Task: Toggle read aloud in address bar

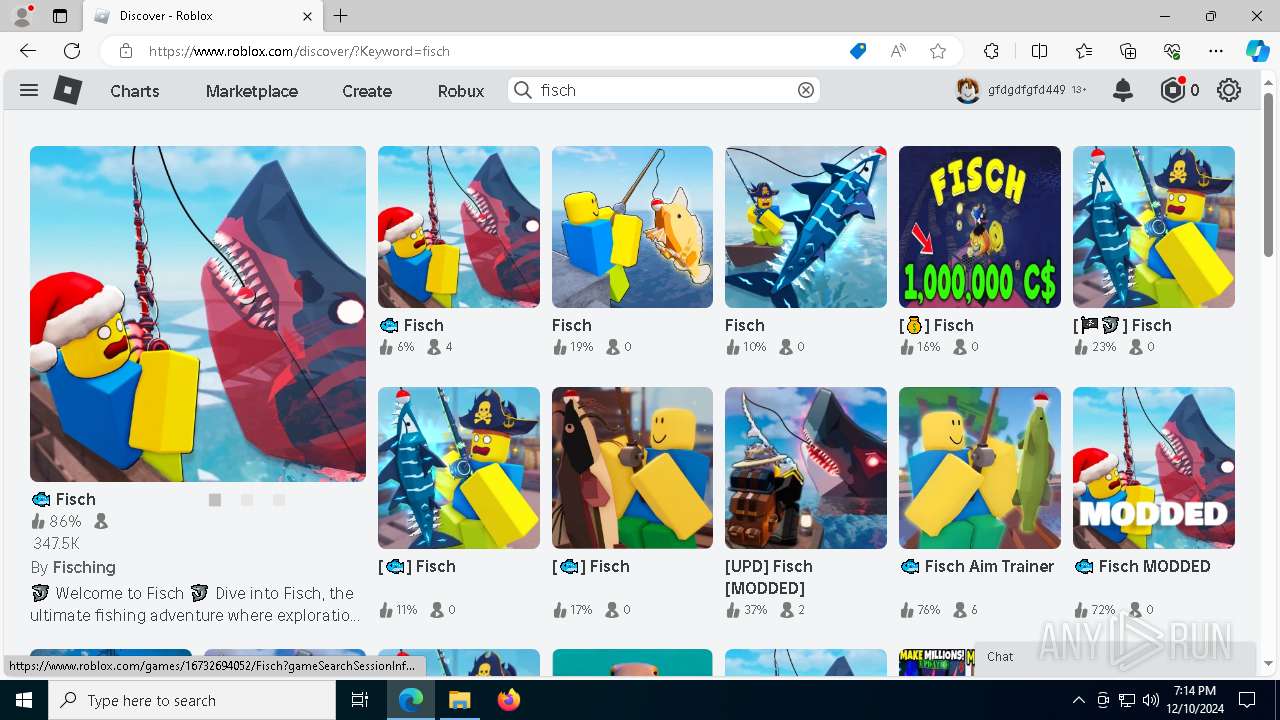Action: [x=898, y=51]
